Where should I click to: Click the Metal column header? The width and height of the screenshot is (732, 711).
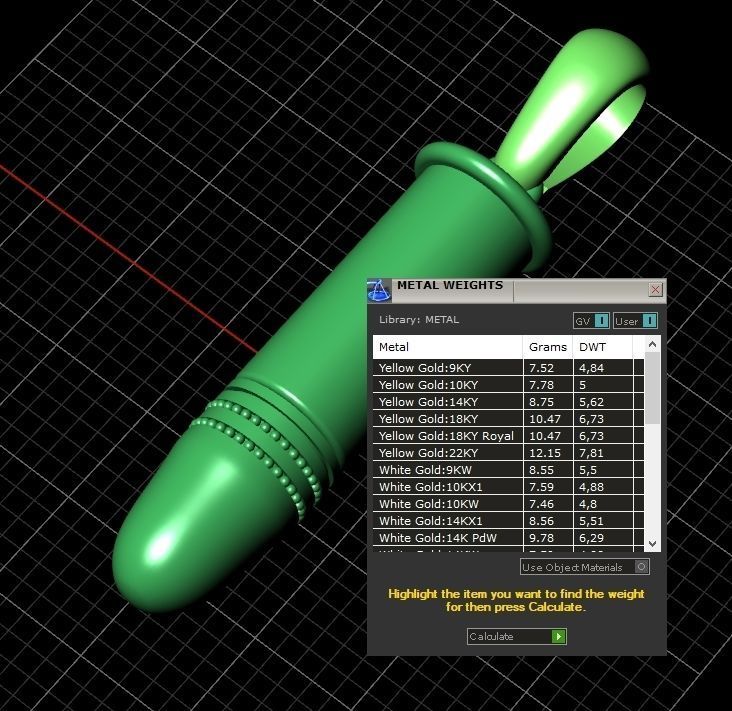[x=447, y=347]
